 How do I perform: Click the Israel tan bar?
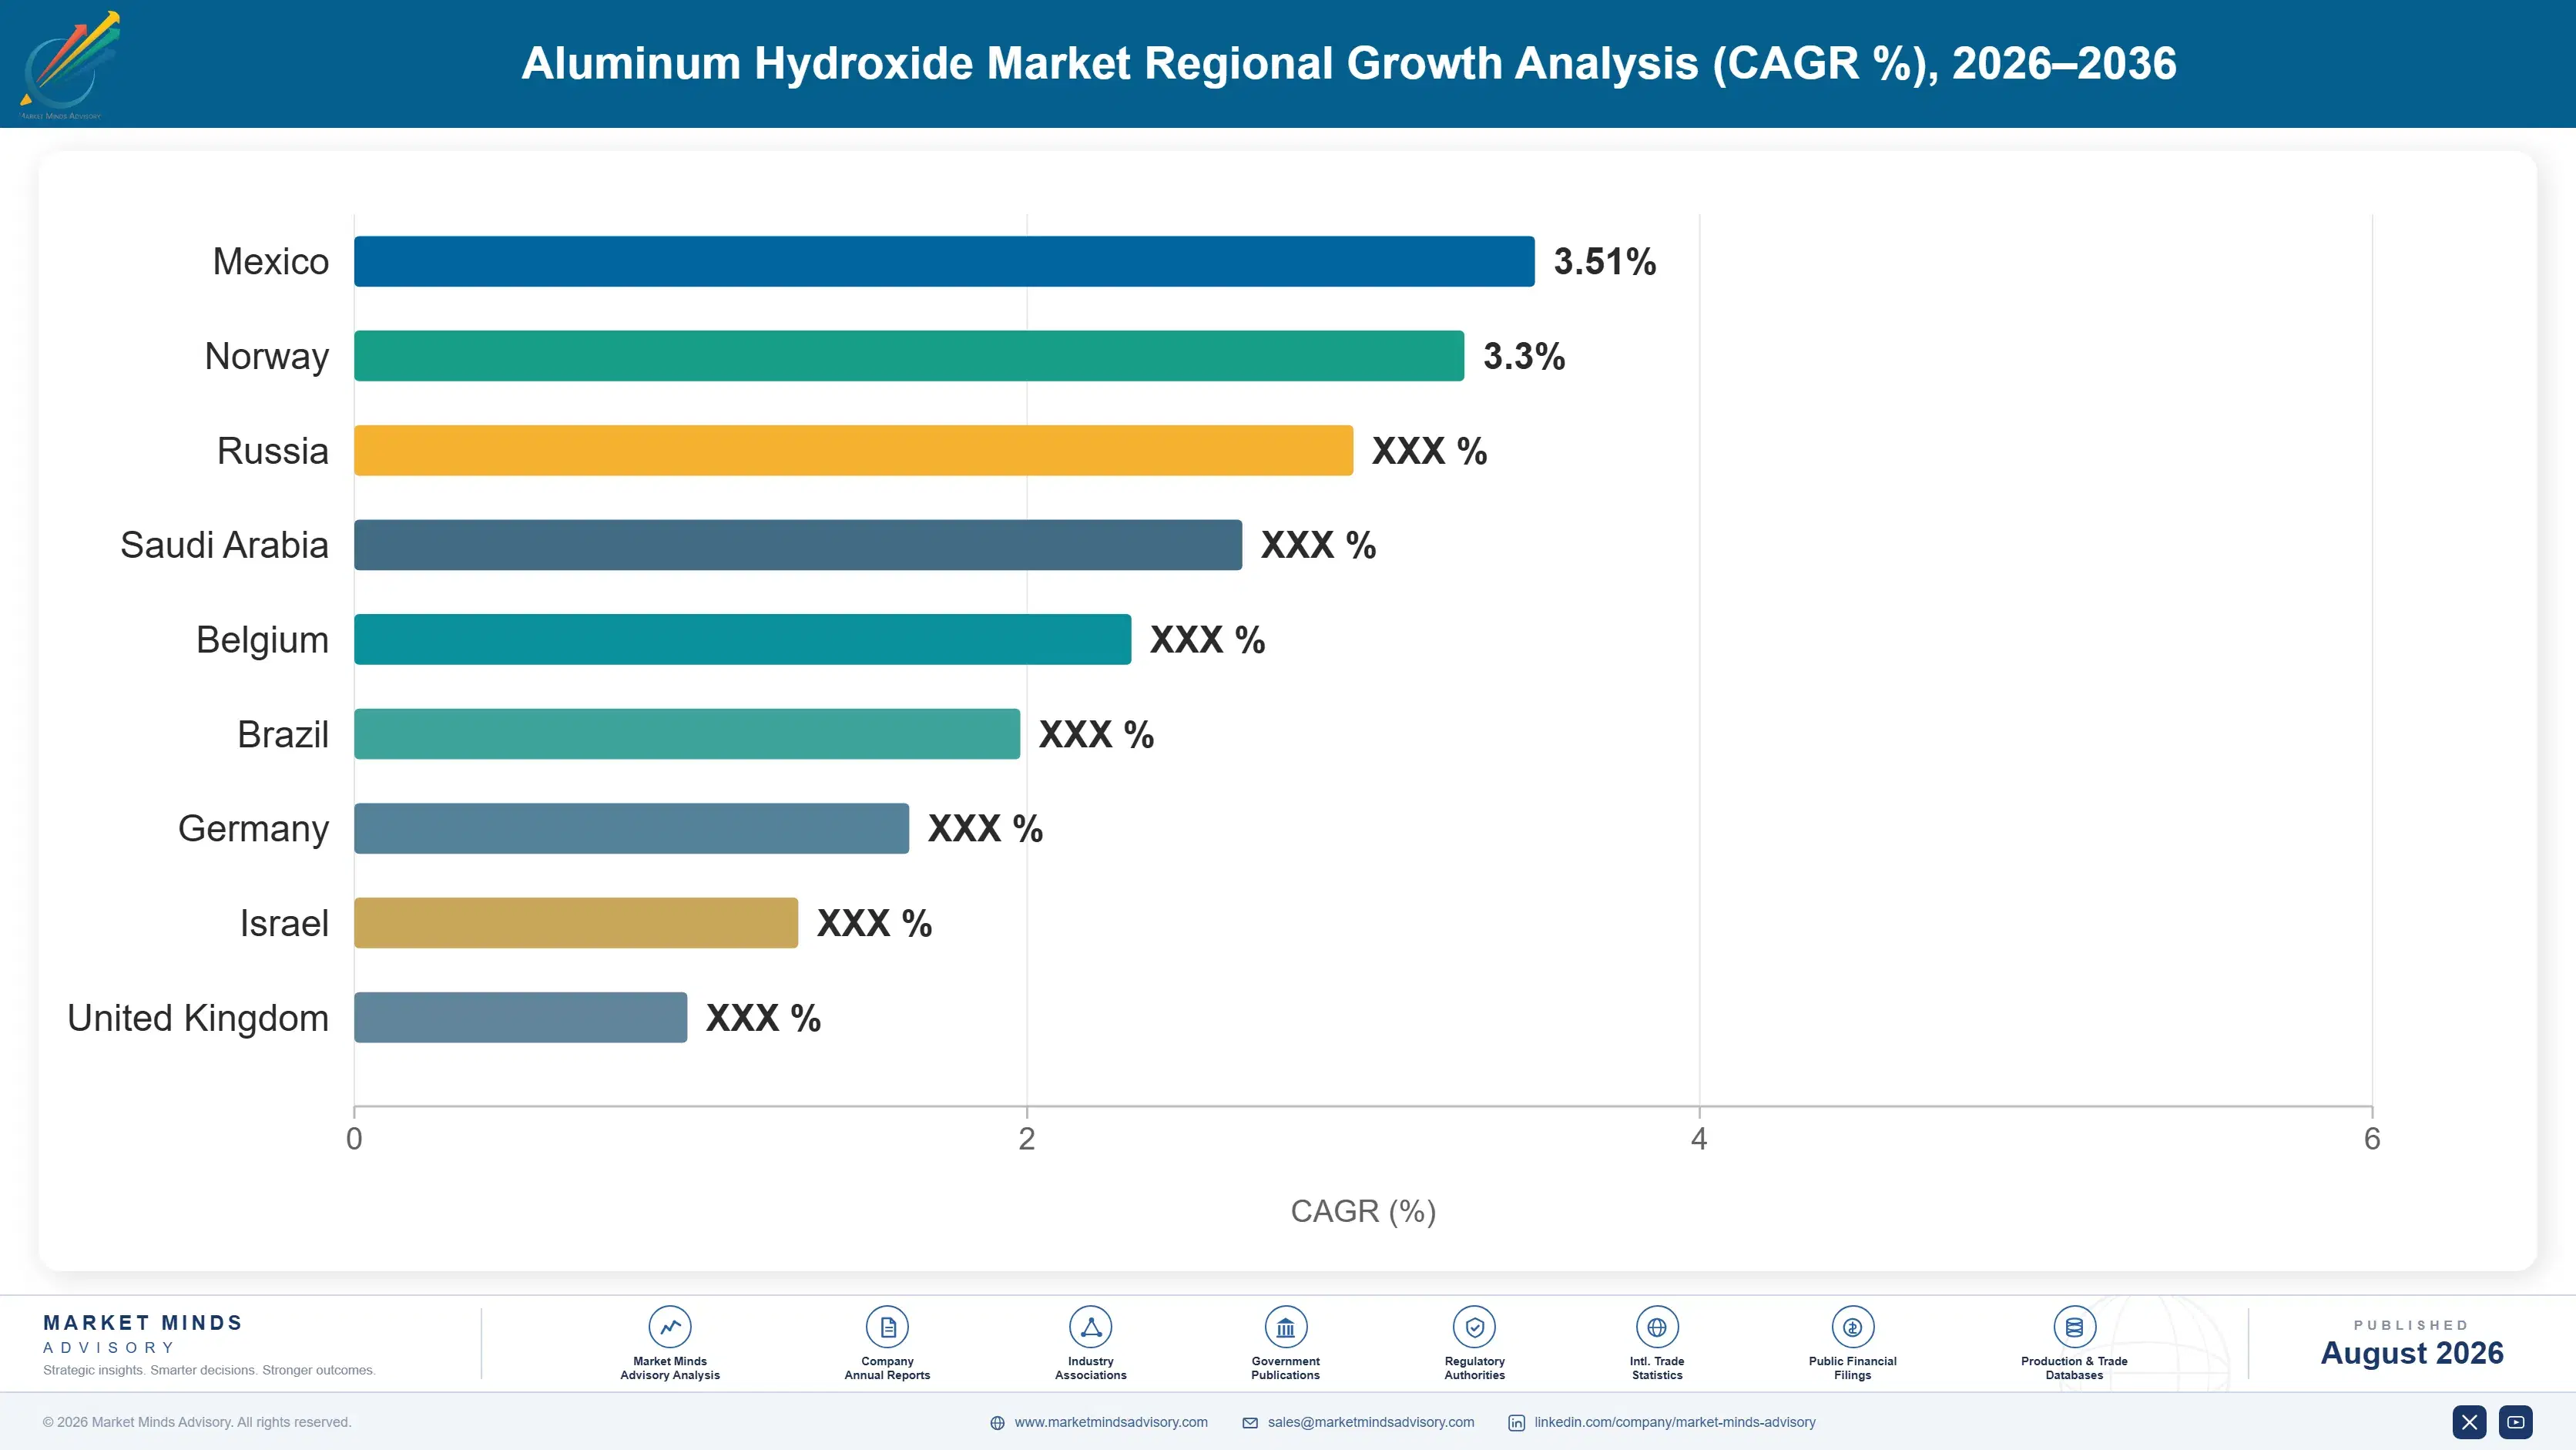pyautogui.click(x=576, y=923)
